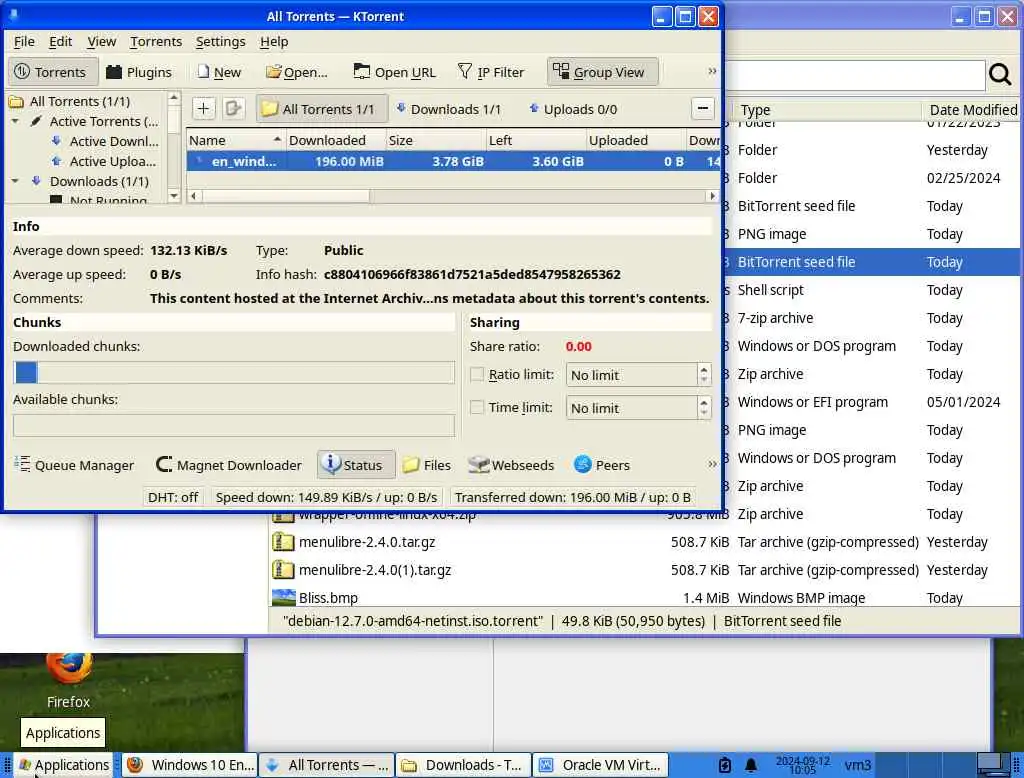Click the minus button to close tab
This screenshot has height=778, width=1024.
point(703,108)
